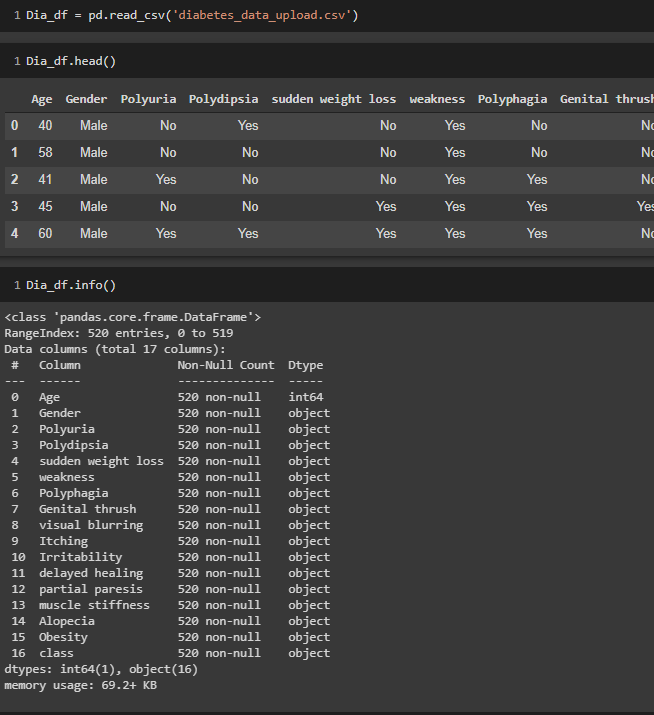Image resolution: width=654 pixels, height=715 pixels.
Task: Select age value 60 in table
Action: (45, 233)
